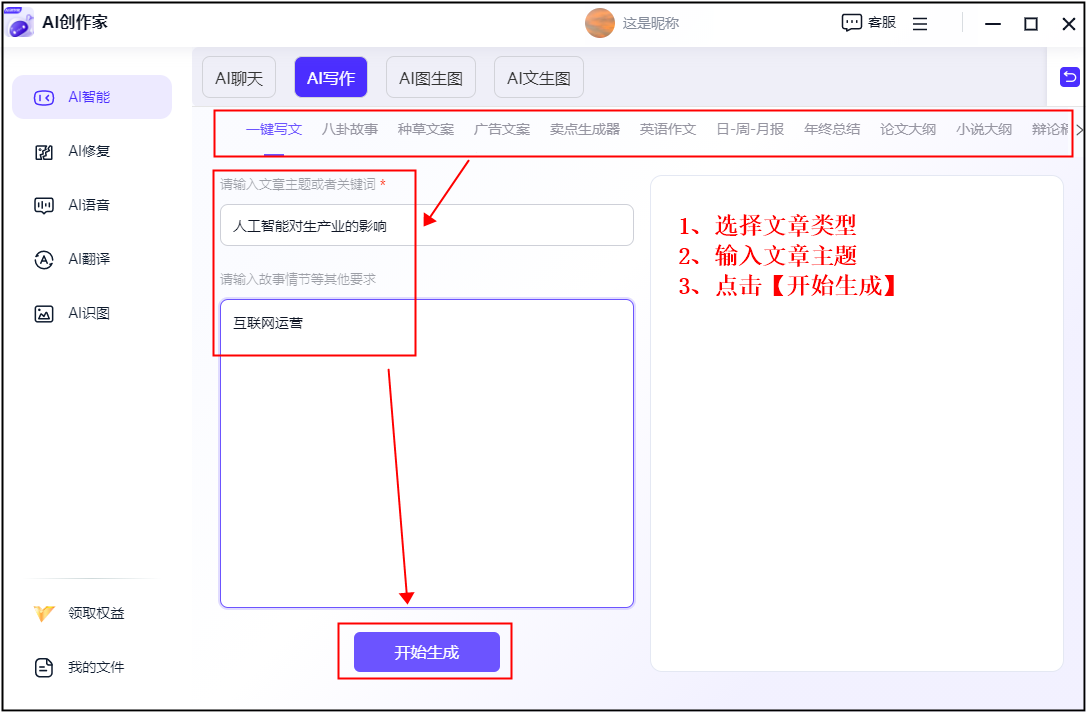Select the AI文生图 tab
The width and height of the screenshot is (1086, 712).
[x=538, y=78]
